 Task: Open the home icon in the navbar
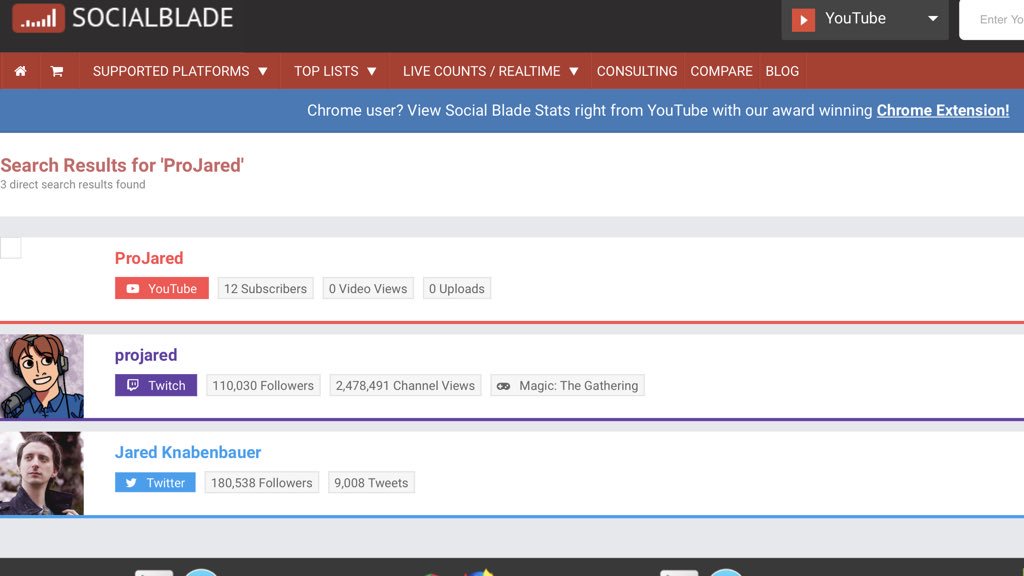[20, 71]
